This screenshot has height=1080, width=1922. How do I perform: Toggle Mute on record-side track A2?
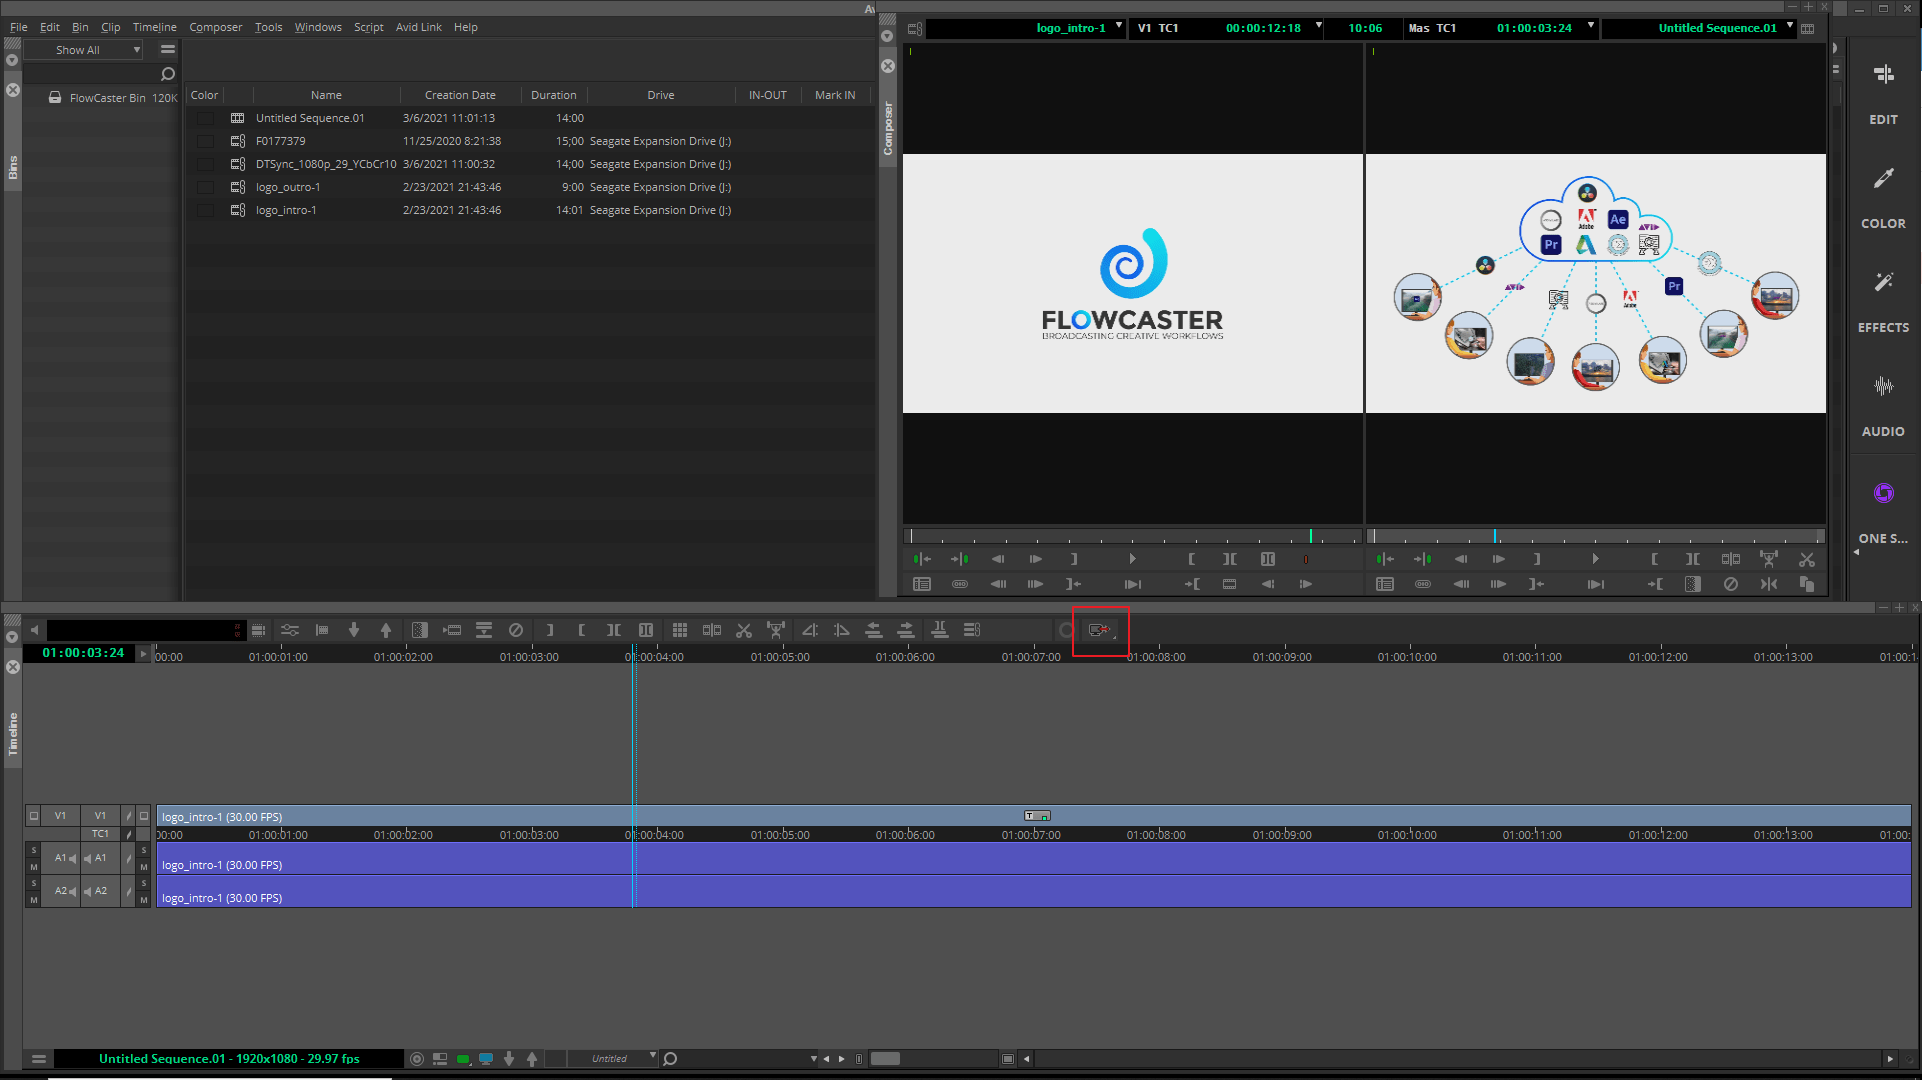(x=144, y=900)
